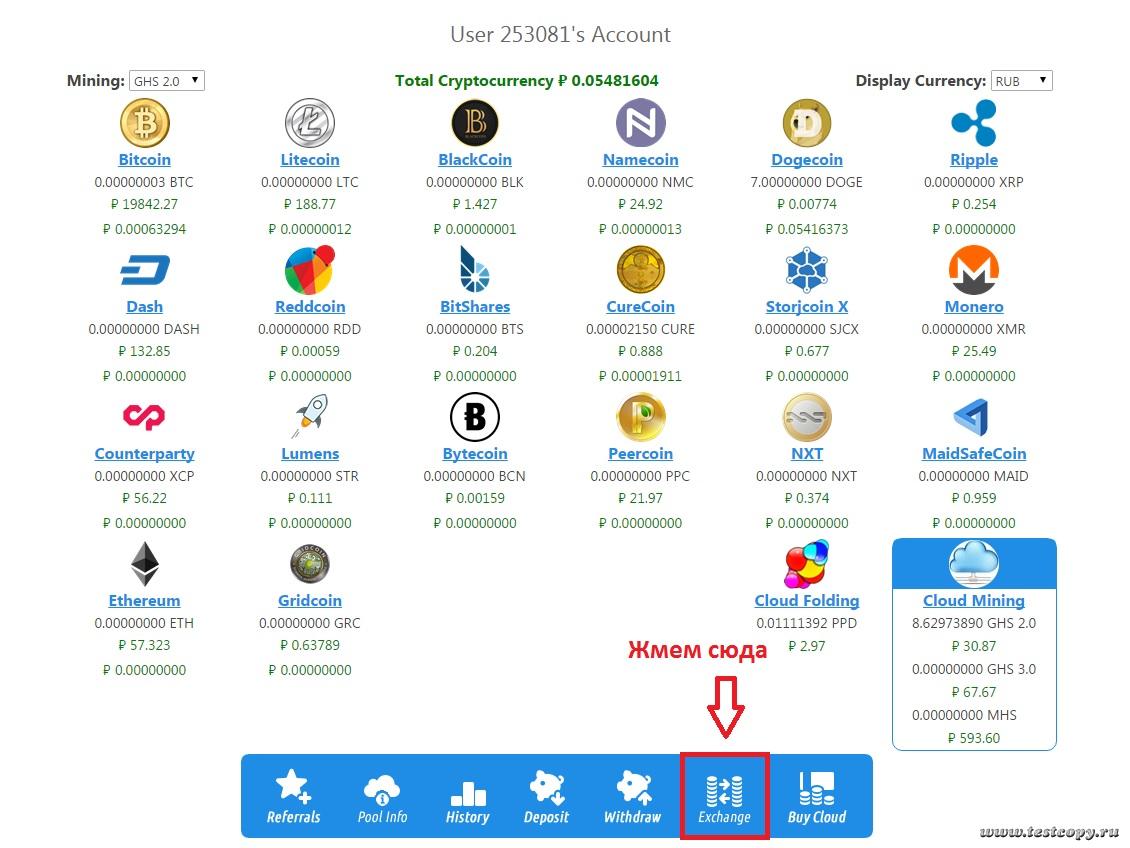
Task: Open the Mining GHS 2.0 dropdown
Action: (x=167, y=81)
